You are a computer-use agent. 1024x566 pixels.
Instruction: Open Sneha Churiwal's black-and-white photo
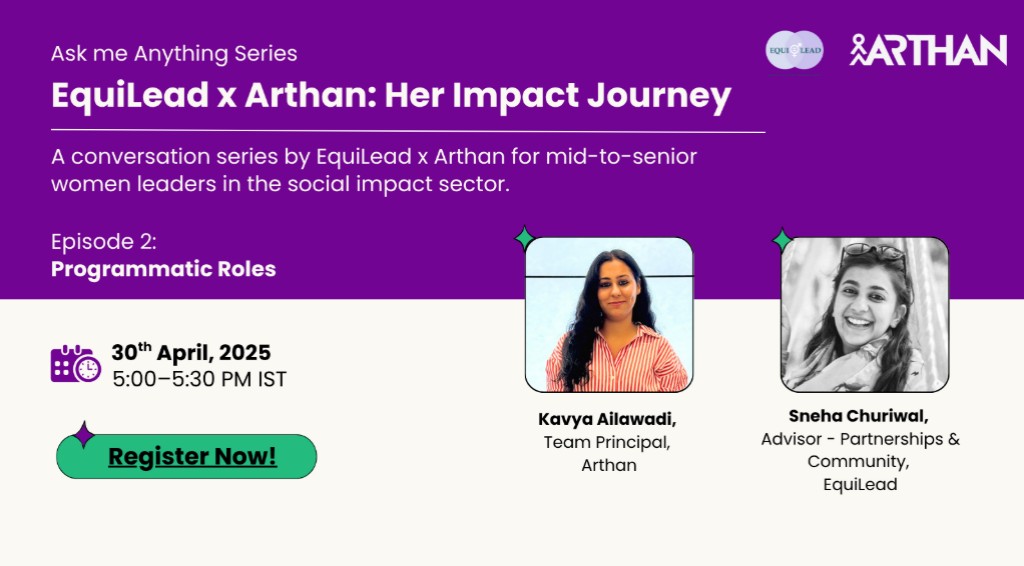point(865,315)
